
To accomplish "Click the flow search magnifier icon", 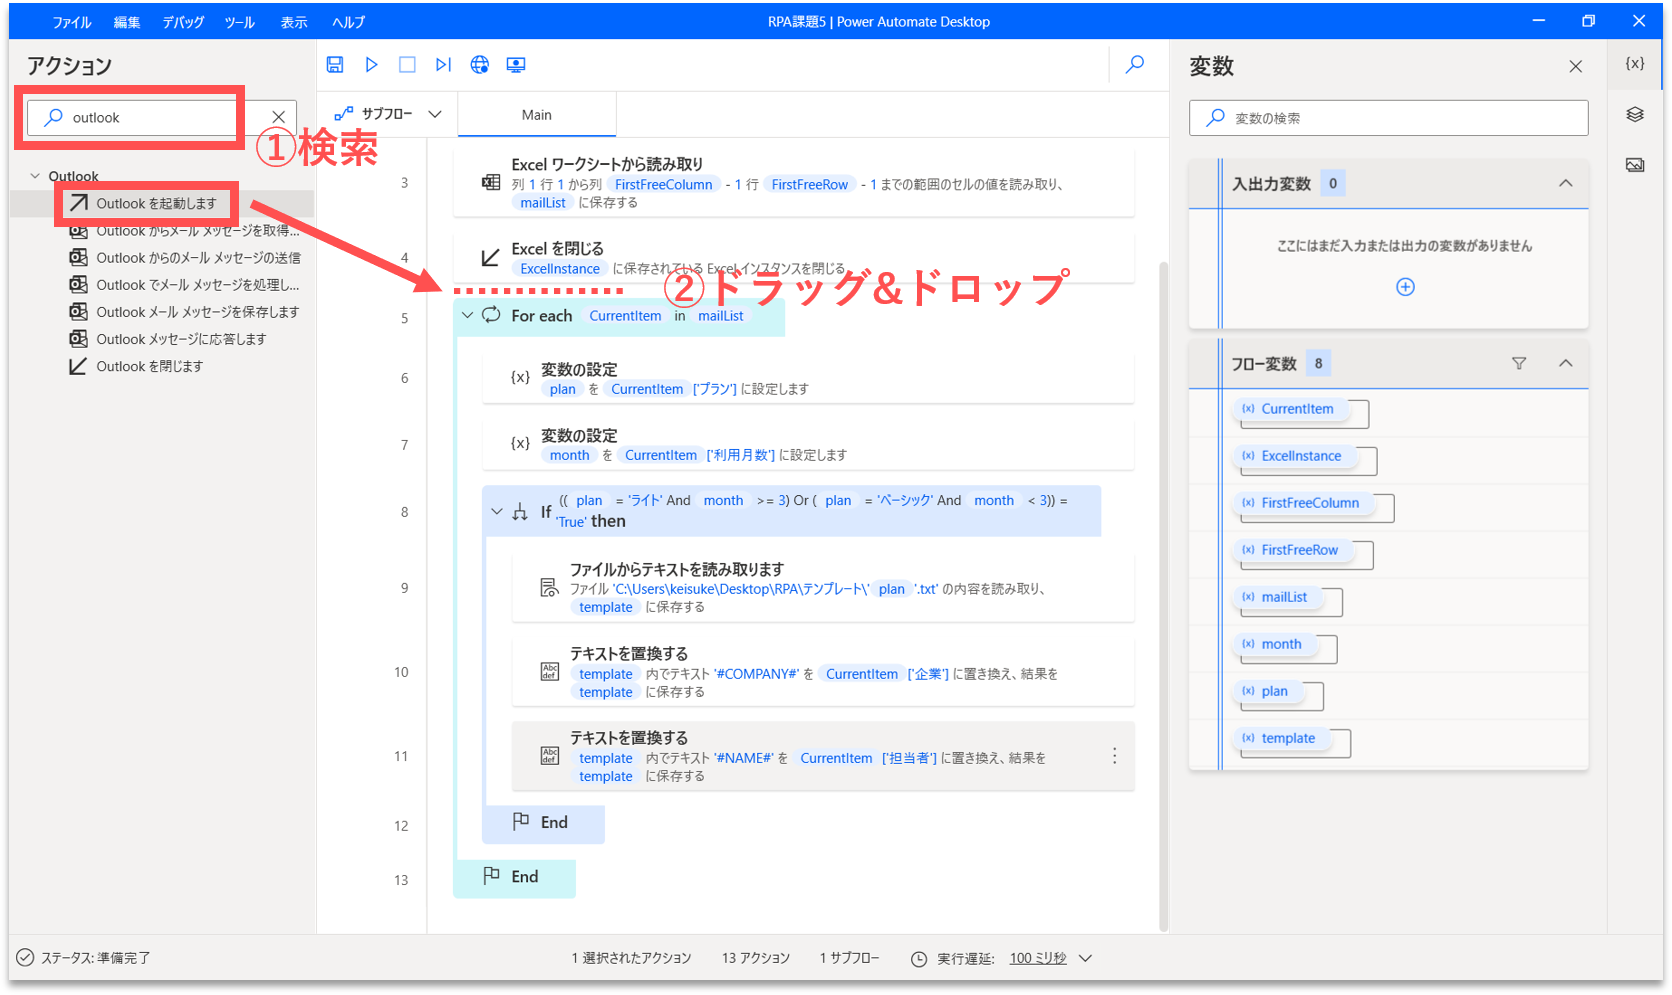I will (x=1135, y=65).
